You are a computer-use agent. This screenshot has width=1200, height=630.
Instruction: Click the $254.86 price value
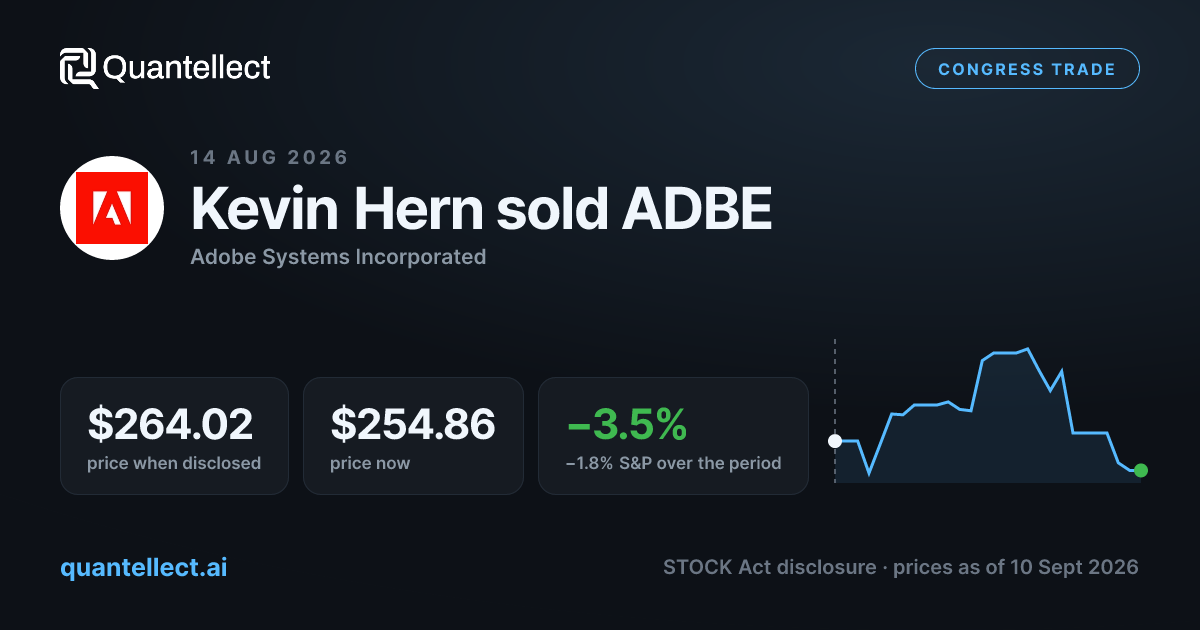(x=413, y=424)
